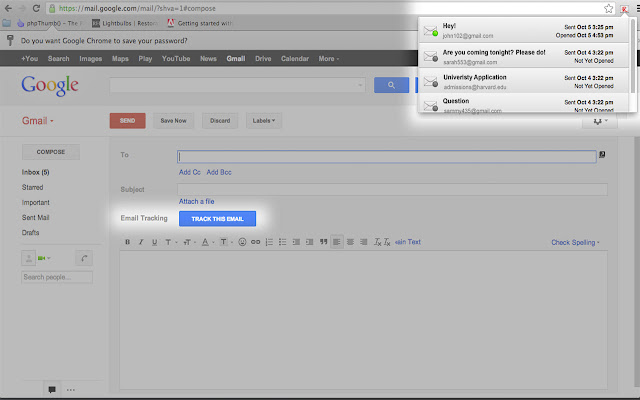Click Add Cc link
Screen dimensions: 640x400
click(x=189, y=172)
